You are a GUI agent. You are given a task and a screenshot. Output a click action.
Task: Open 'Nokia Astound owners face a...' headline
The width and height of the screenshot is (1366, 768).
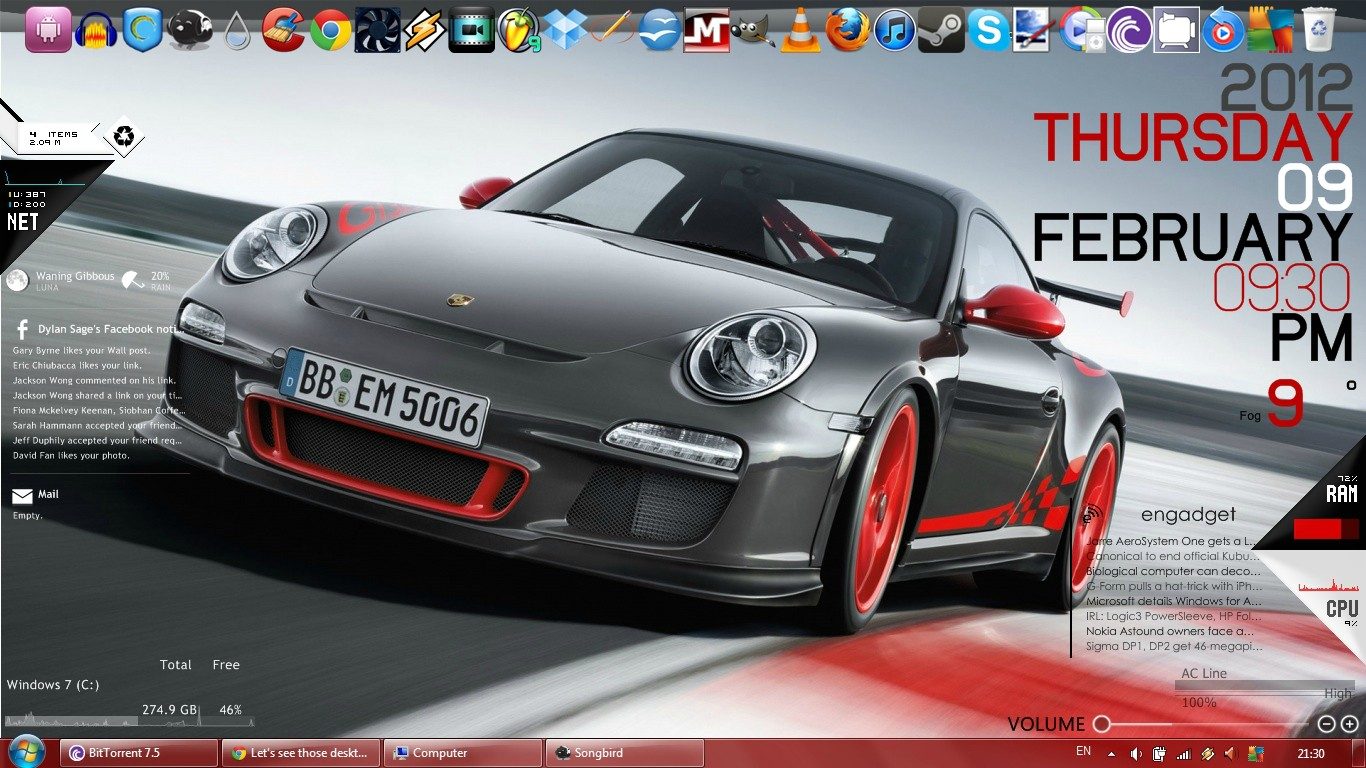(x=1170, y=631)
